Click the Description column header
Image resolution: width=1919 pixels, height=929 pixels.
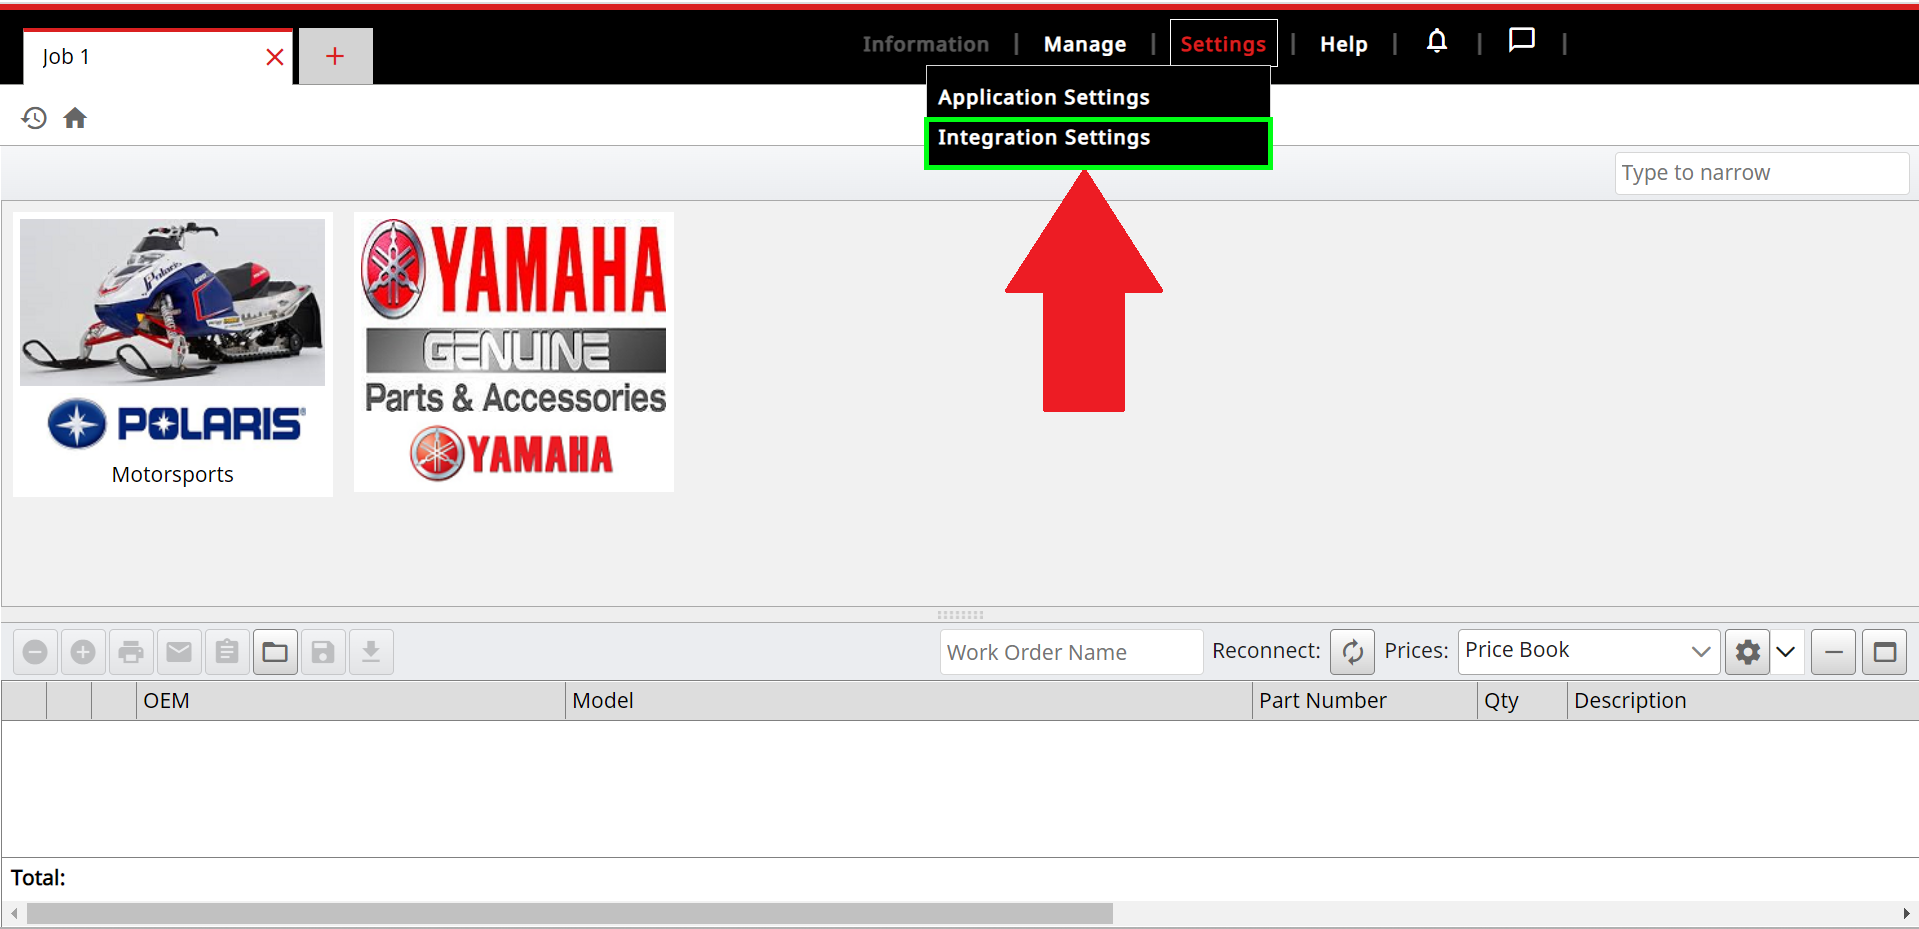[1742, 701]
